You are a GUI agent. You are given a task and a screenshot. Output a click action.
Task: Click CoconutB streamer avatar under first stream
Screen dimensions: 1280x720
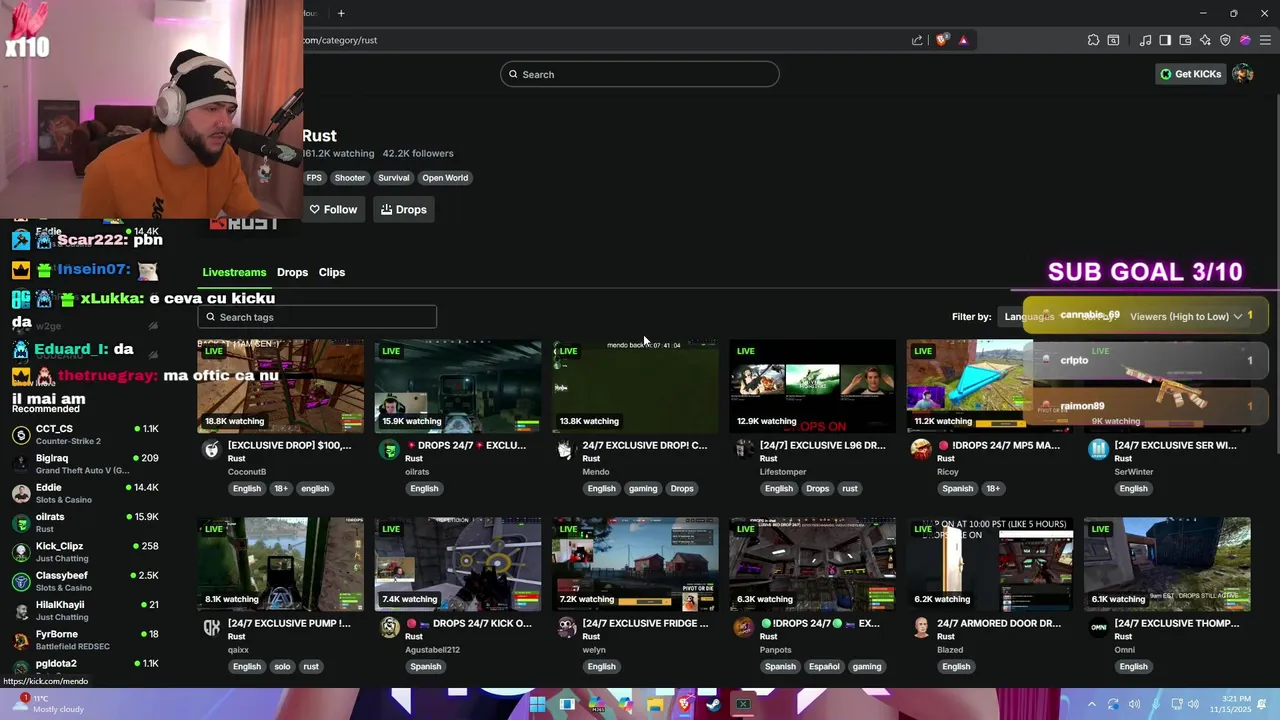pos(211,450)
